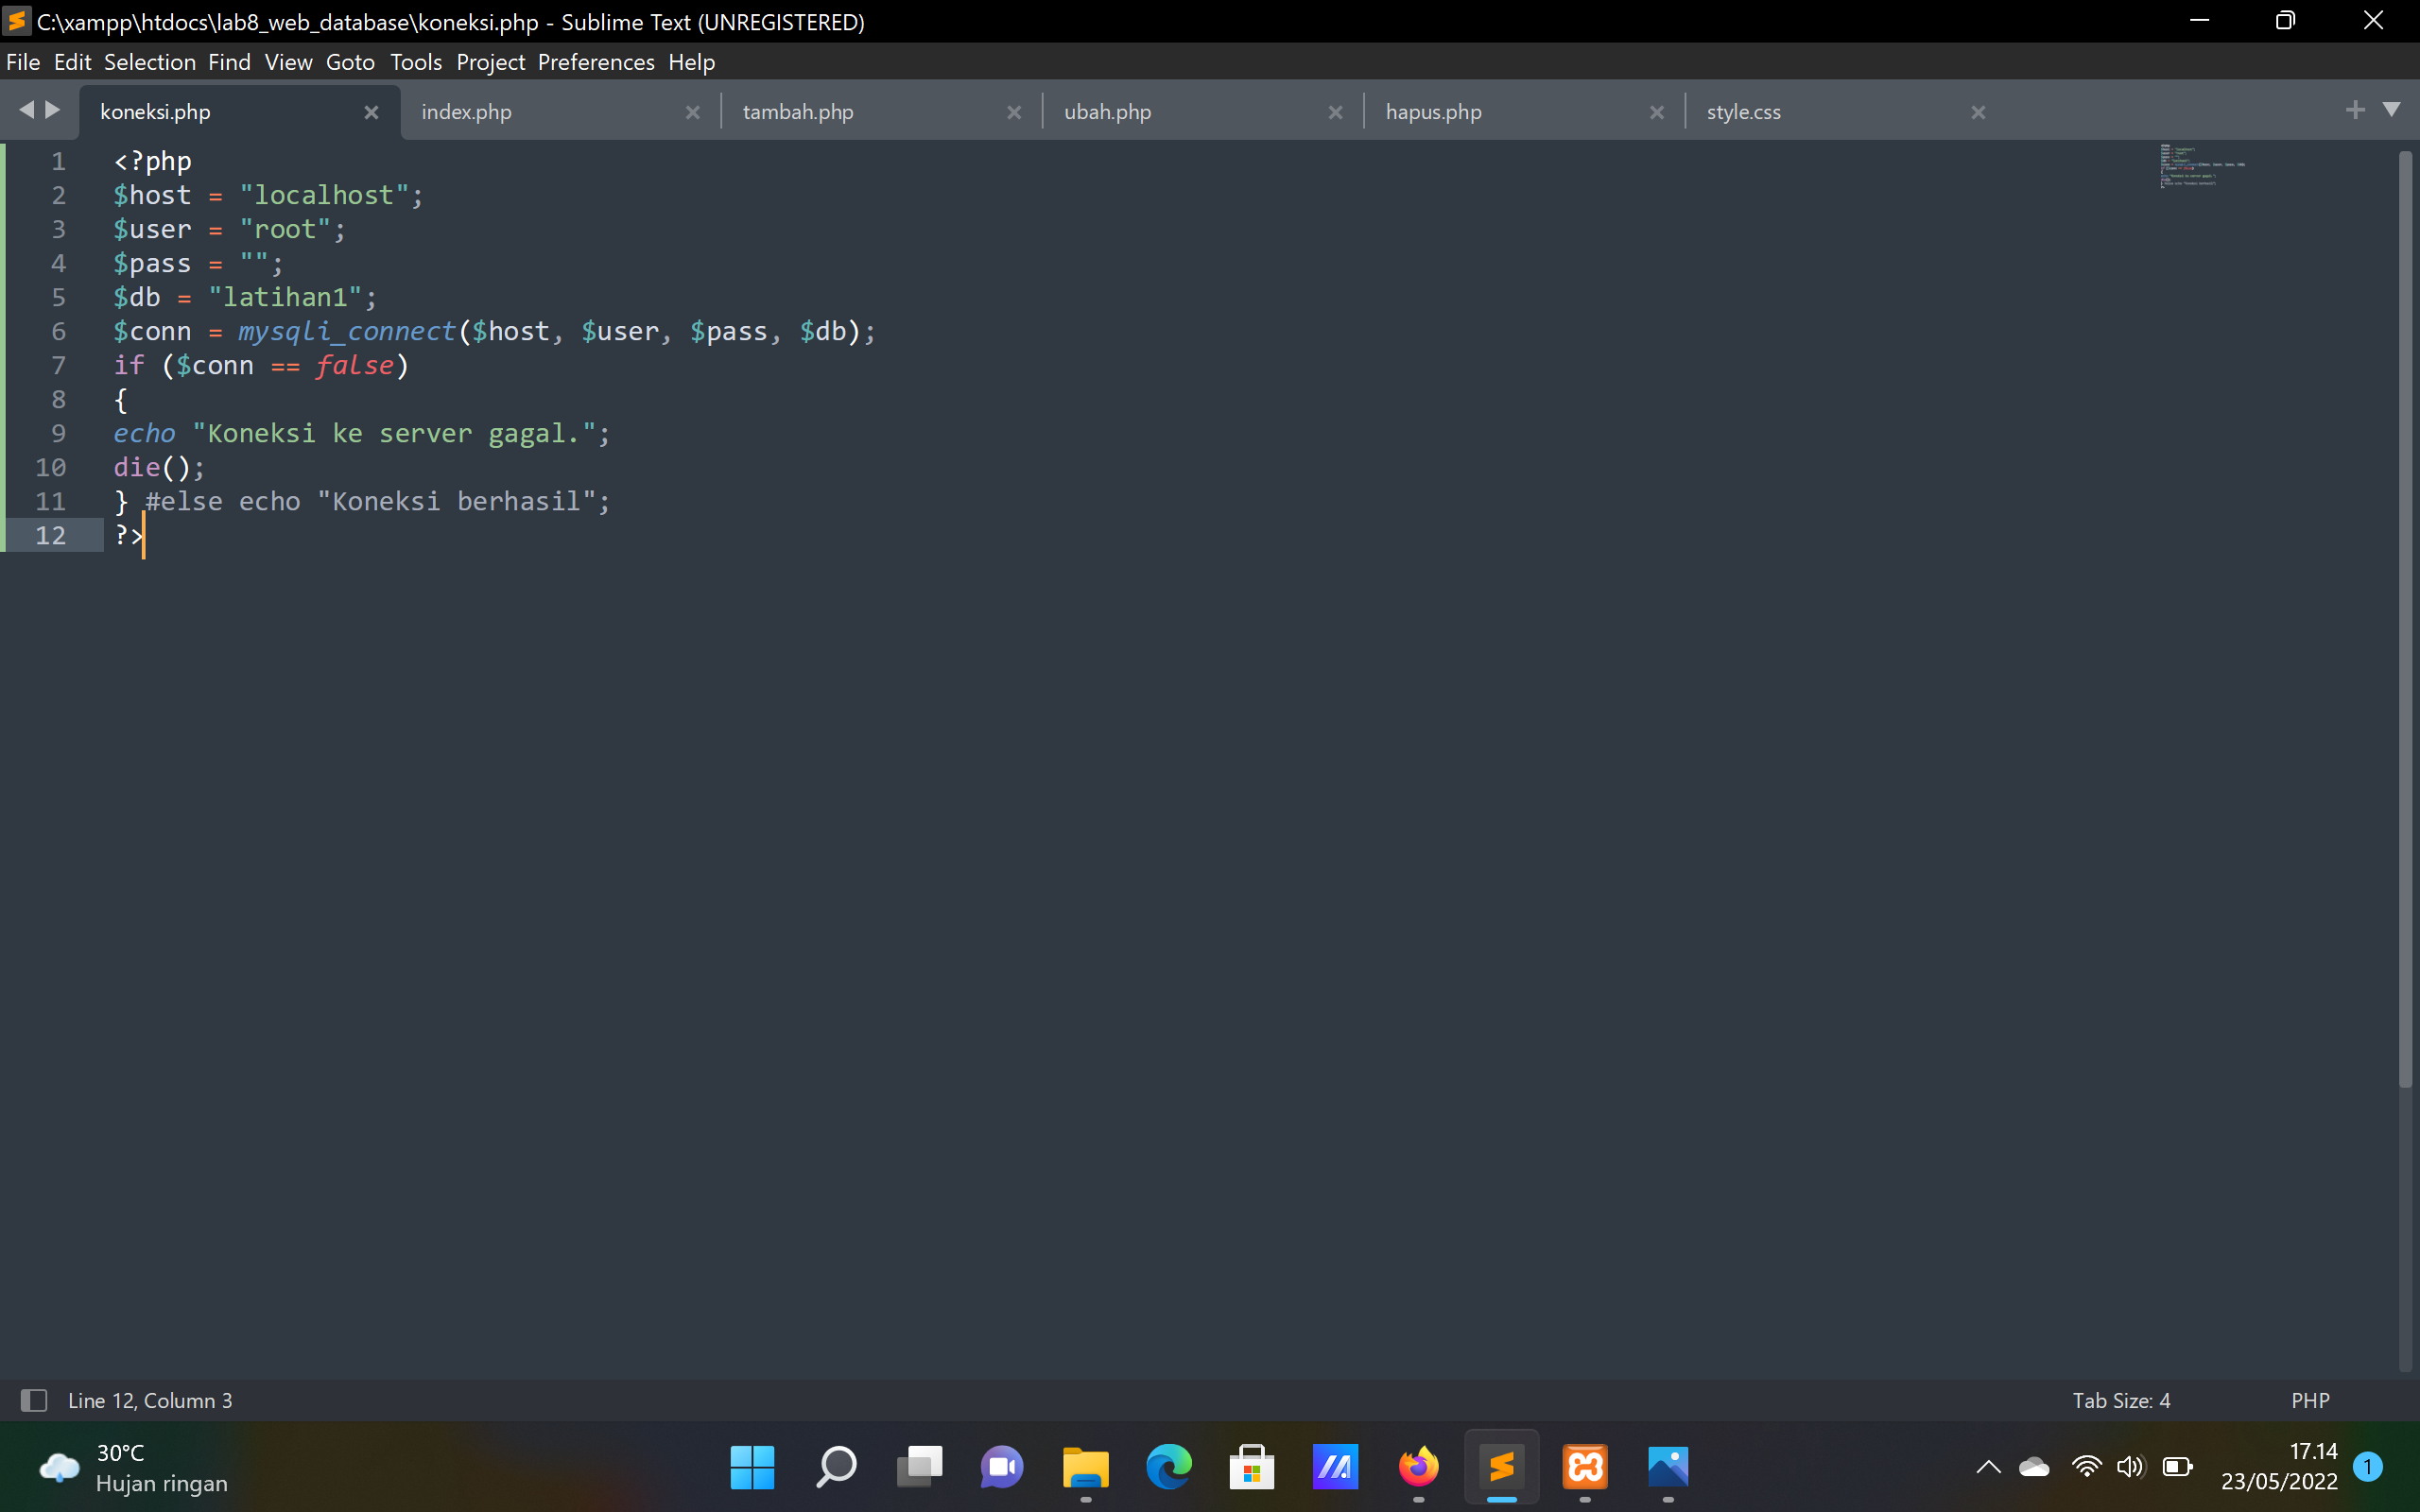Open Windows Start menu

tap(752, 1467)
